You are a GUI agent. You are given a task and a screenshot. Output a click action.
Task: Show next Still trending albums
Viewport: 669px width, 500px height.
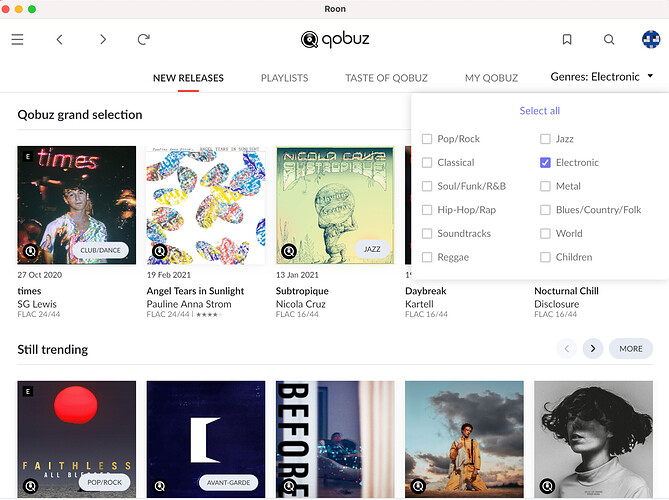pyautogui.click(x=593, y=349)
